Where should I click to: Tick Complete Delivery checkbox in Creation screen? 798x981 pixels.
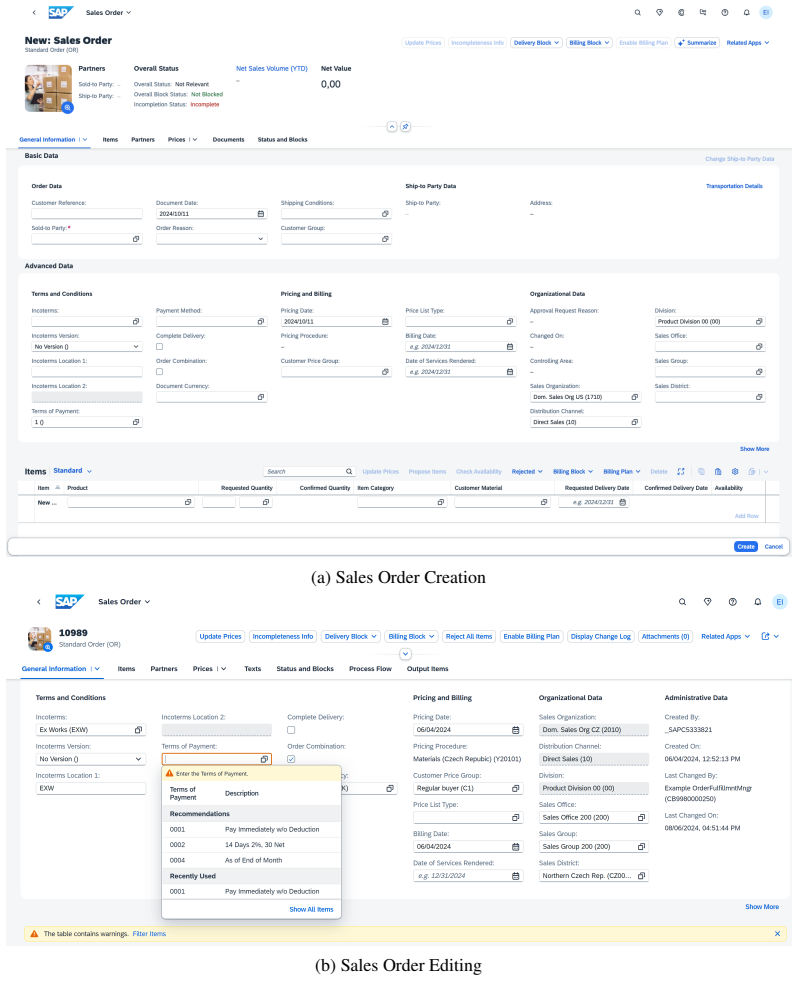point(160,347)
